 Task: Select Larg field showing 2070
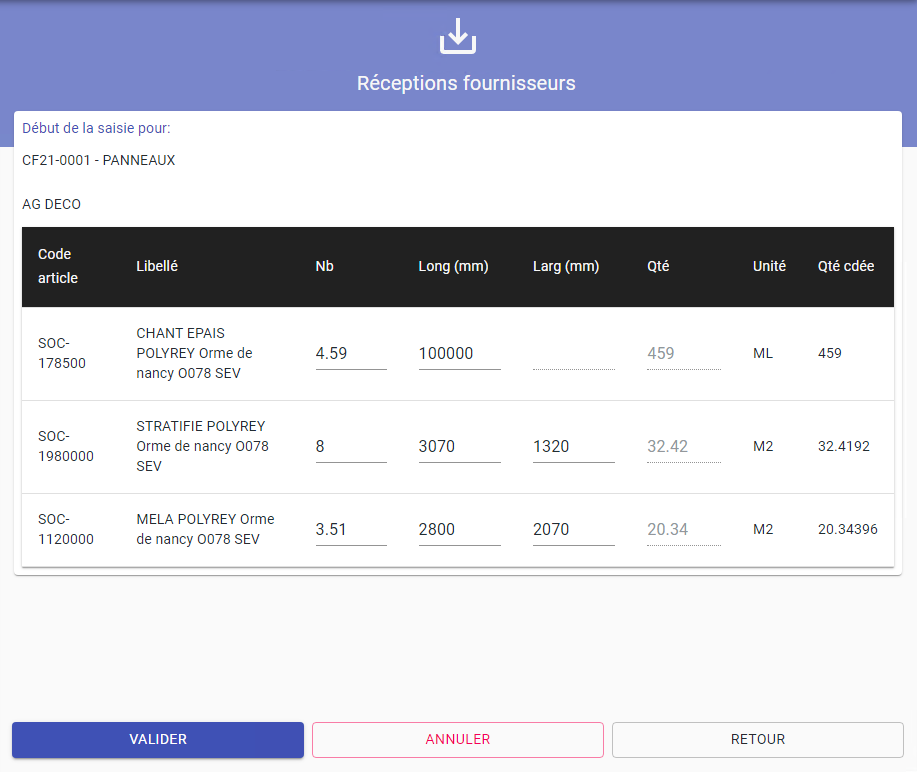click(573, 530)
